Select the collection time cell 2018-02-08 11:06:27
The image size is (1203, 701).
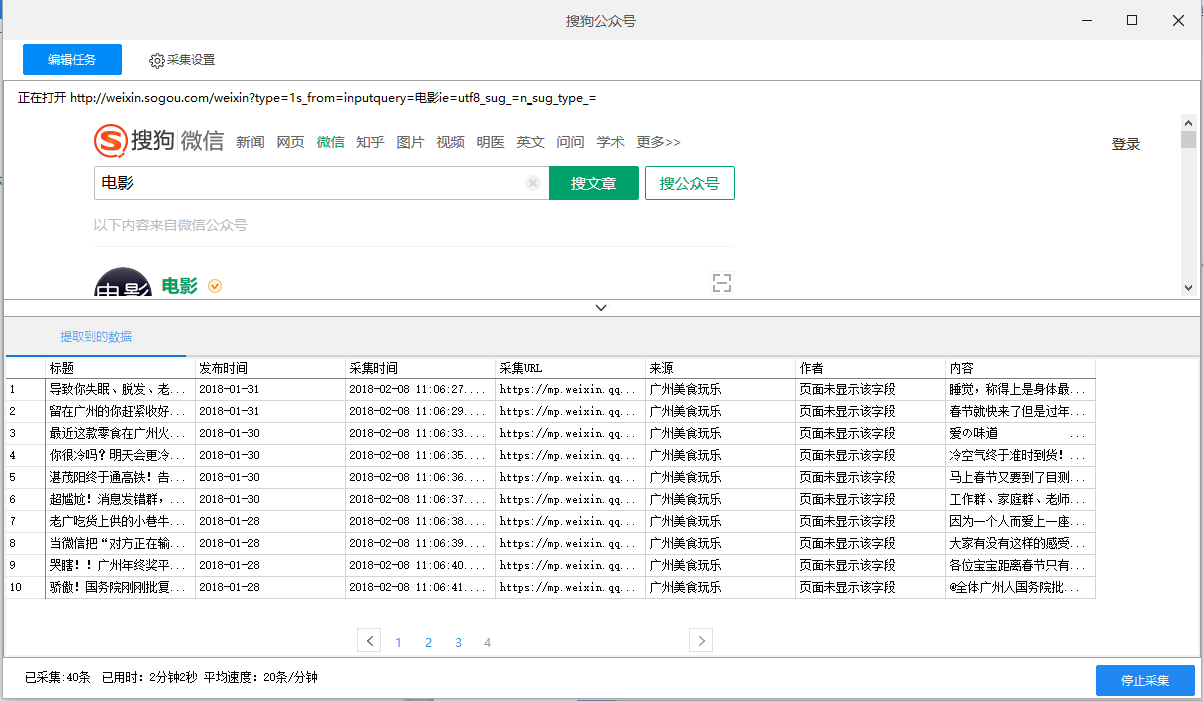click(420, 389)
